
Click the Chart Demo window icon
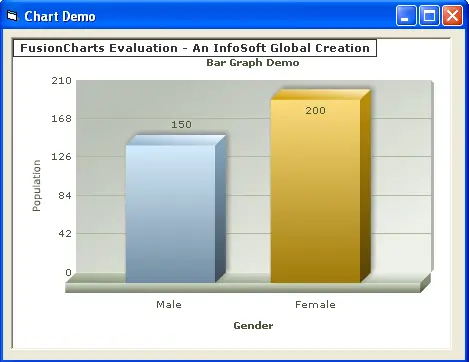coord(12,16)
